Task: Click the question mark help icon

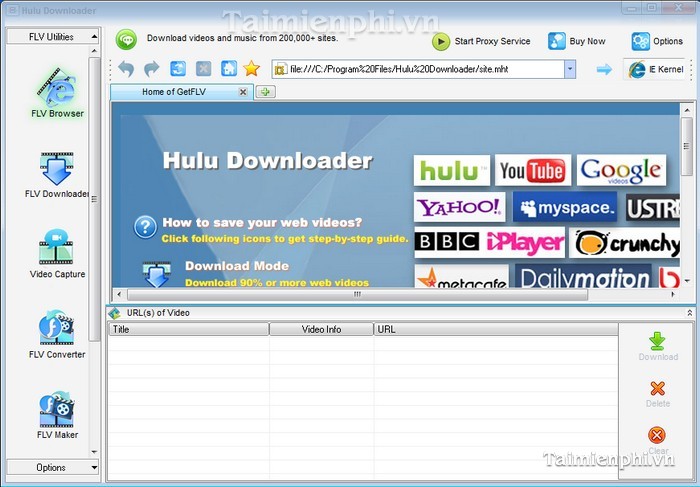Action: (145, 227)
